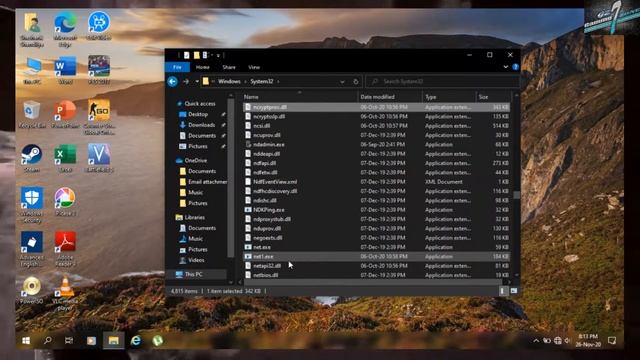640x360 pixels.
Task: Select the Steam desktop shortcut
Action: click(32, 158)
